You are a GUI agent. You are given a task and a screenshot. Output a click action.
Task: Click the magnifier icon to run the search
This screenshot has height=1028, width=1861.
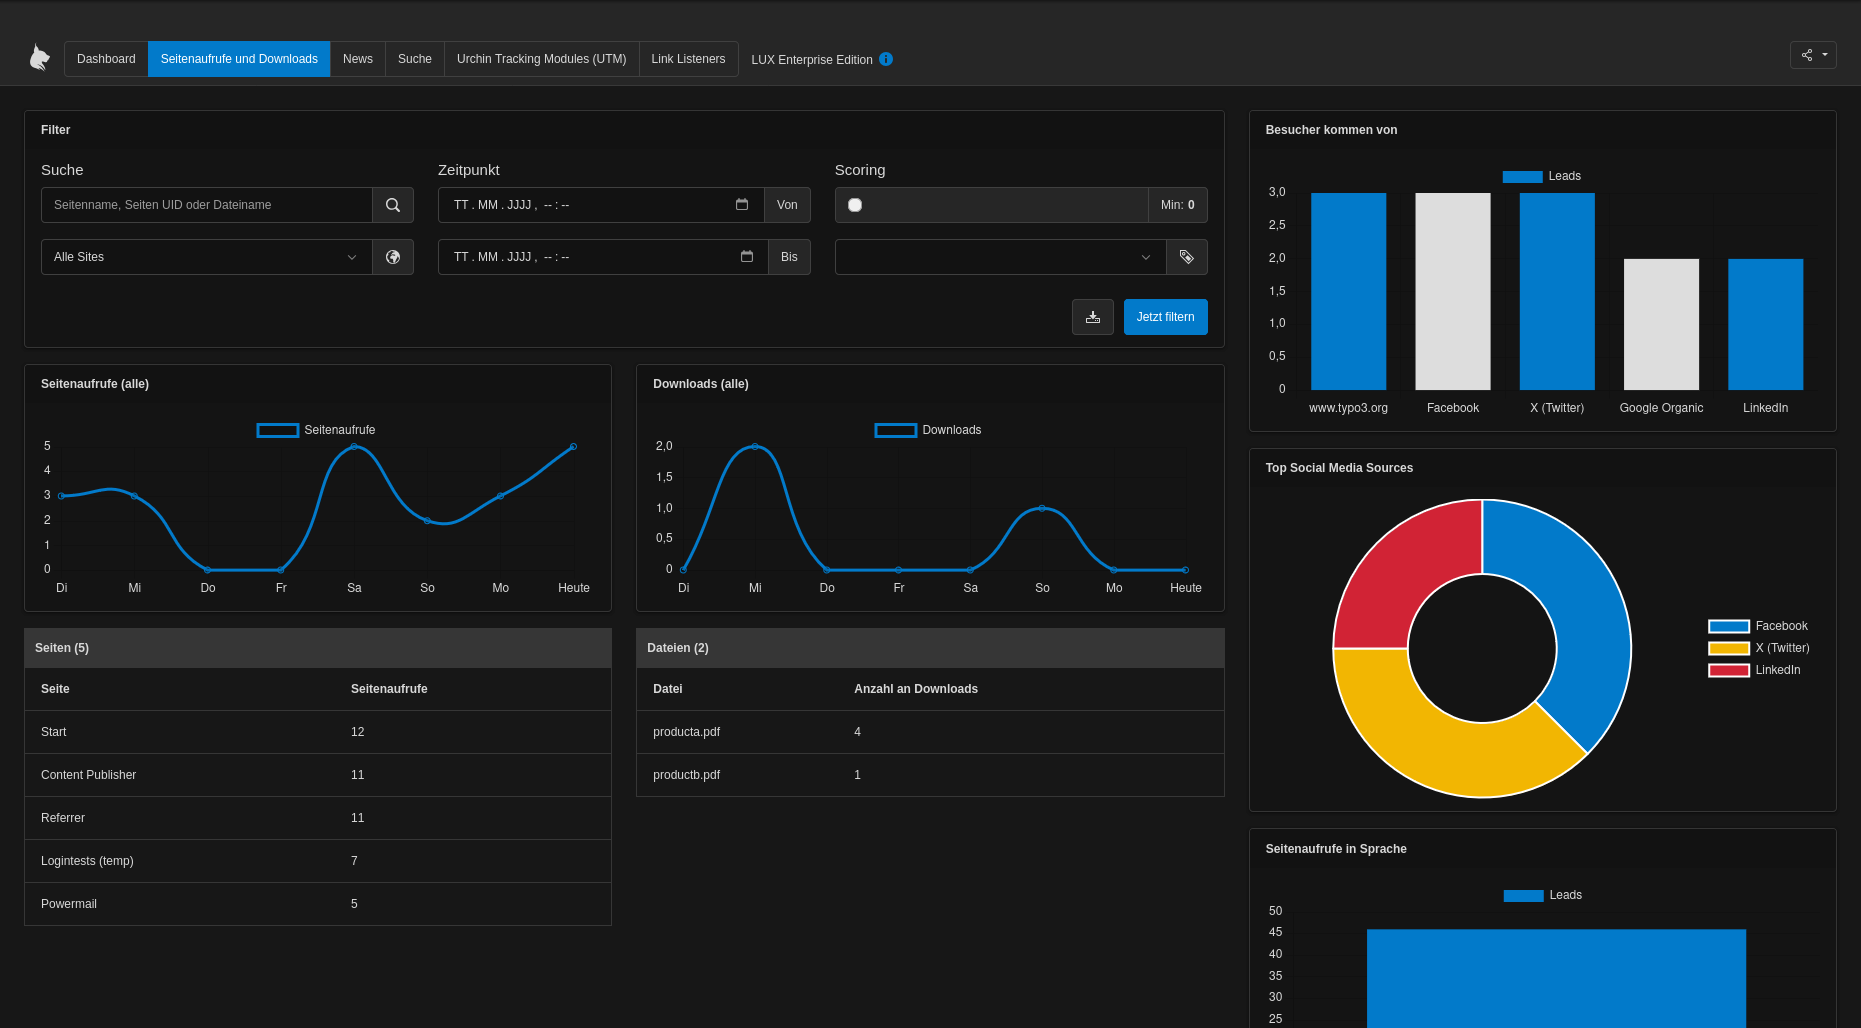click(392, 205)
